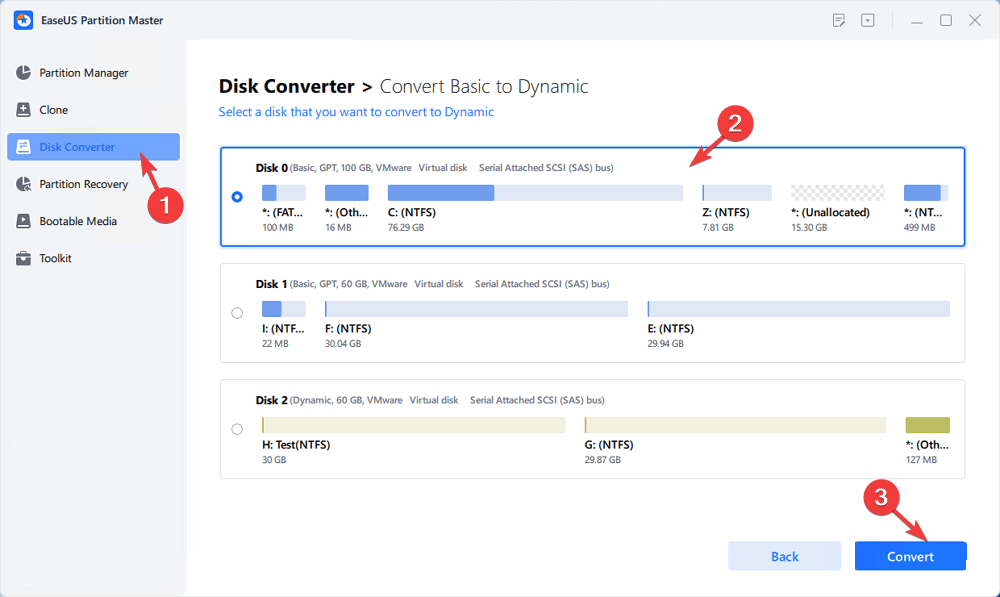
Task: Click the 'H: Test(NTFS)' label
Action: click(x=296, y=445)
